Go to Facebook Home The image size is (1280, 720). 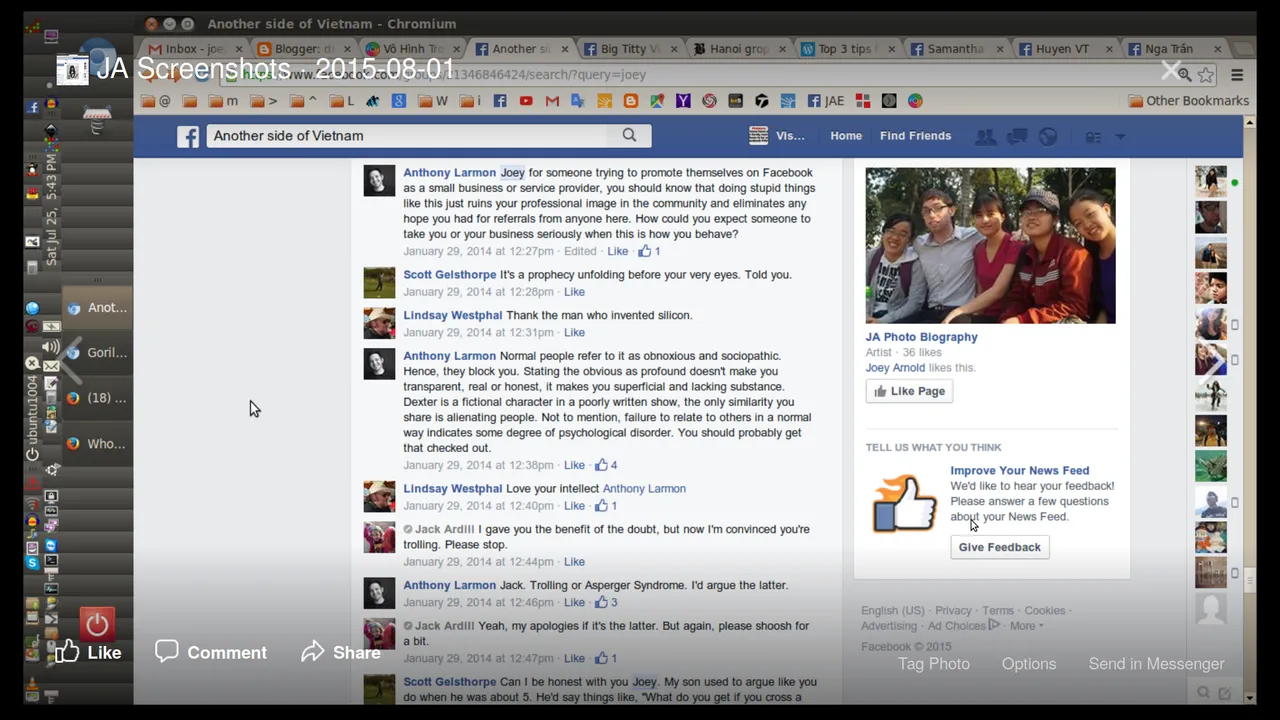[x=845, y=136]
